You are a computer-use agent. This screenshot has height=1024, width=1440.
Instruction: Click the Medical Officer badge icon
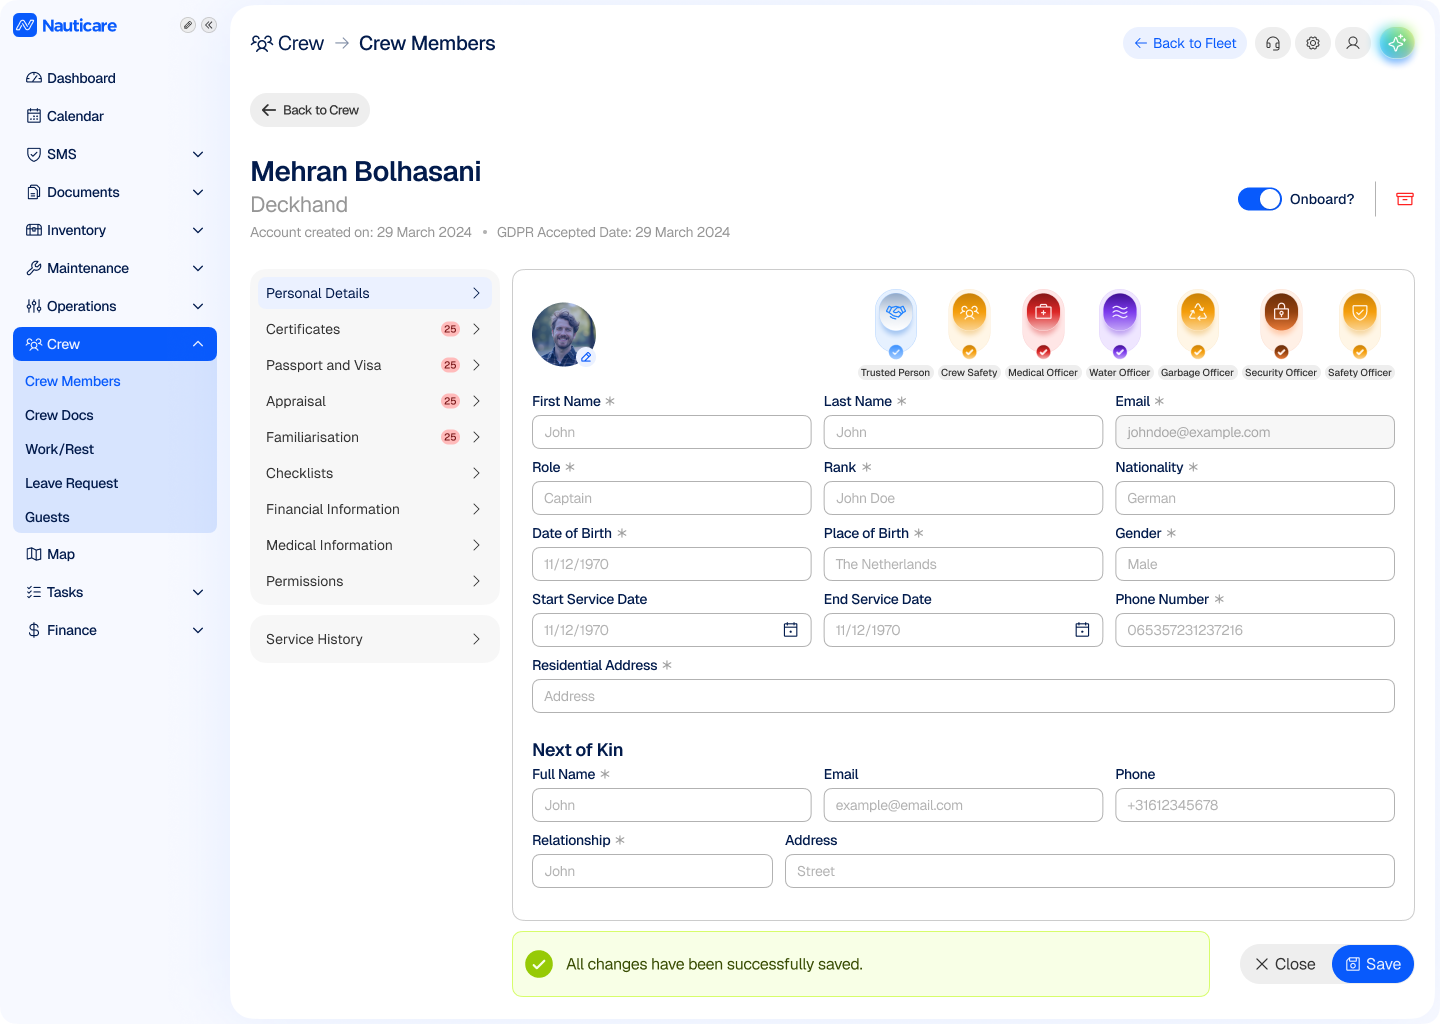1043,322
